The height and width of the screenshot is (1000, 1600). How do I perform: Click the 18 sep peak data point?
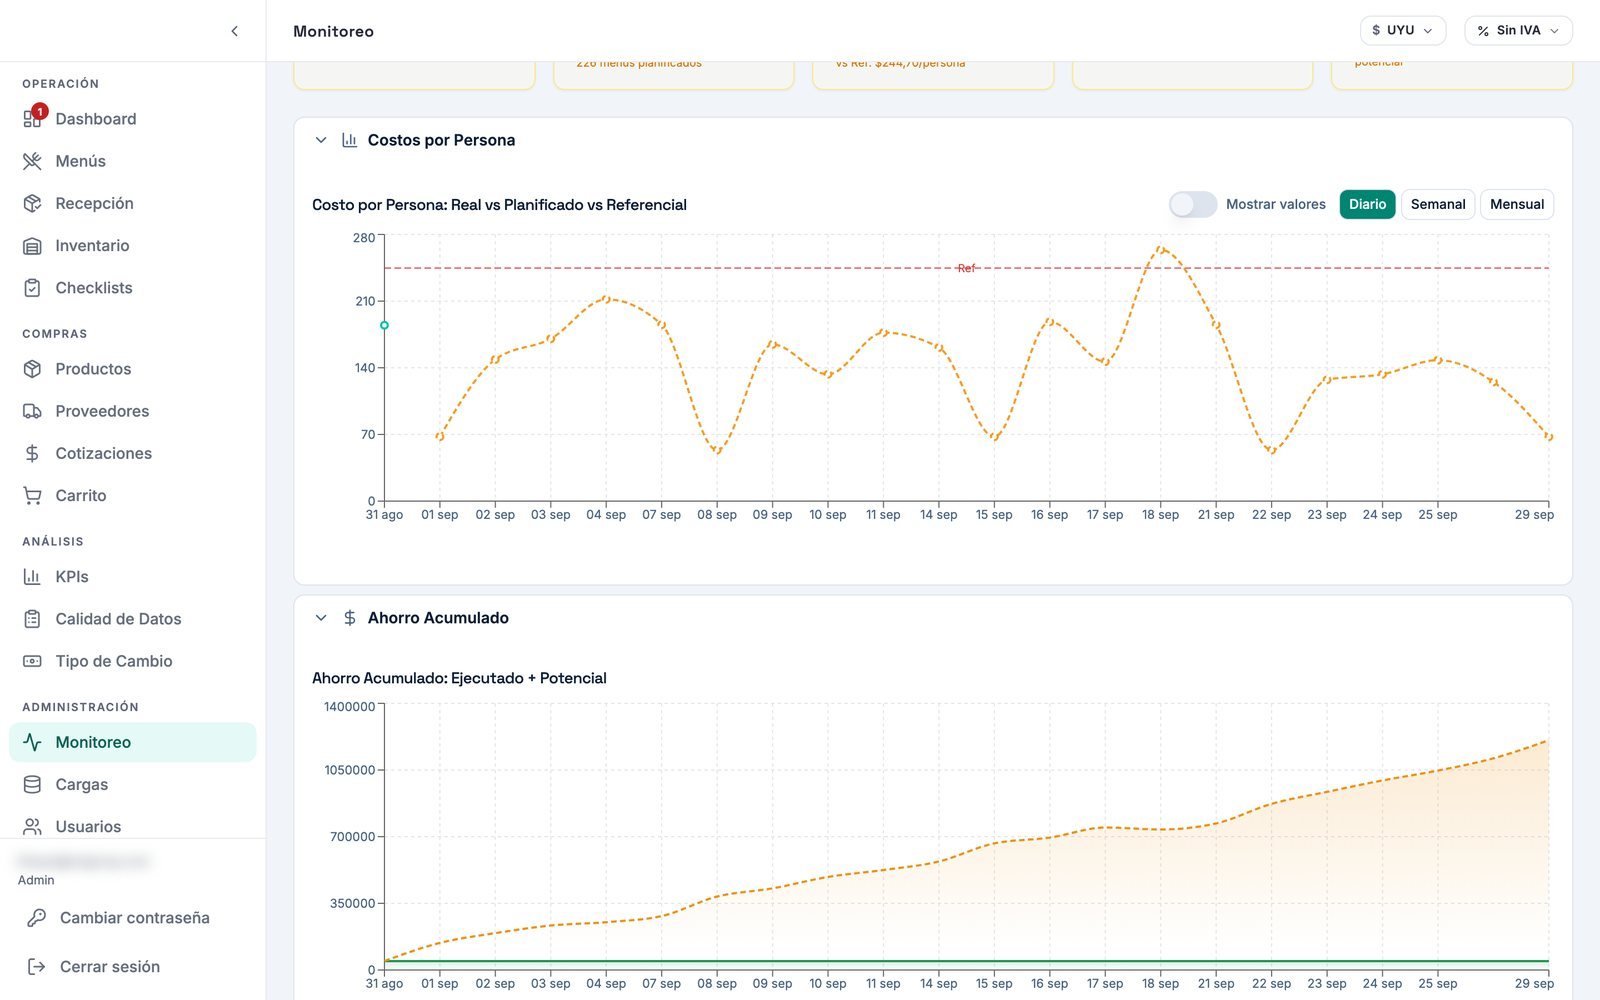tap(1160, 249)
